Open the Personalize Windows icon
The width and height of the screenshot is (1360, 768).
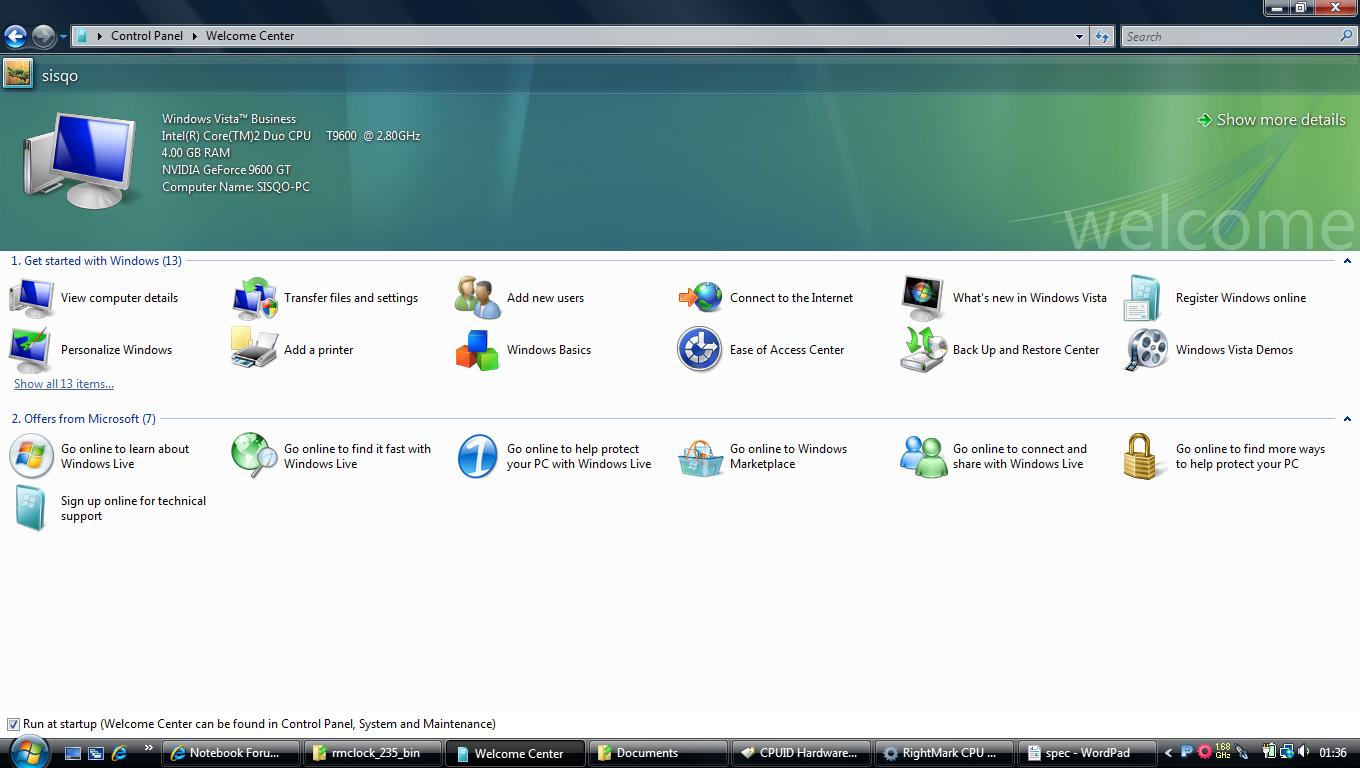pyautogui.click(x=32, y=350)
